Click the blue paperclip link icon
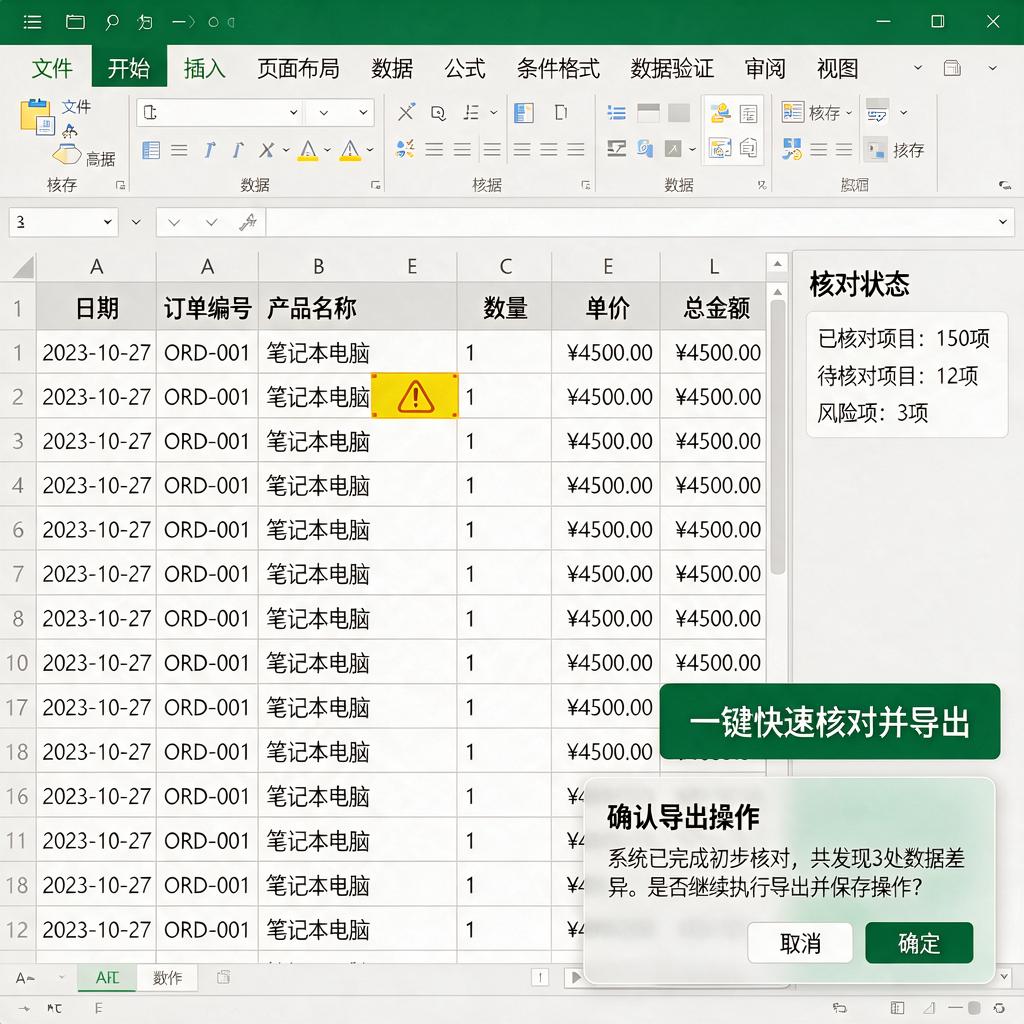This screenshot has height=1024, width=1024. point(645,149)
